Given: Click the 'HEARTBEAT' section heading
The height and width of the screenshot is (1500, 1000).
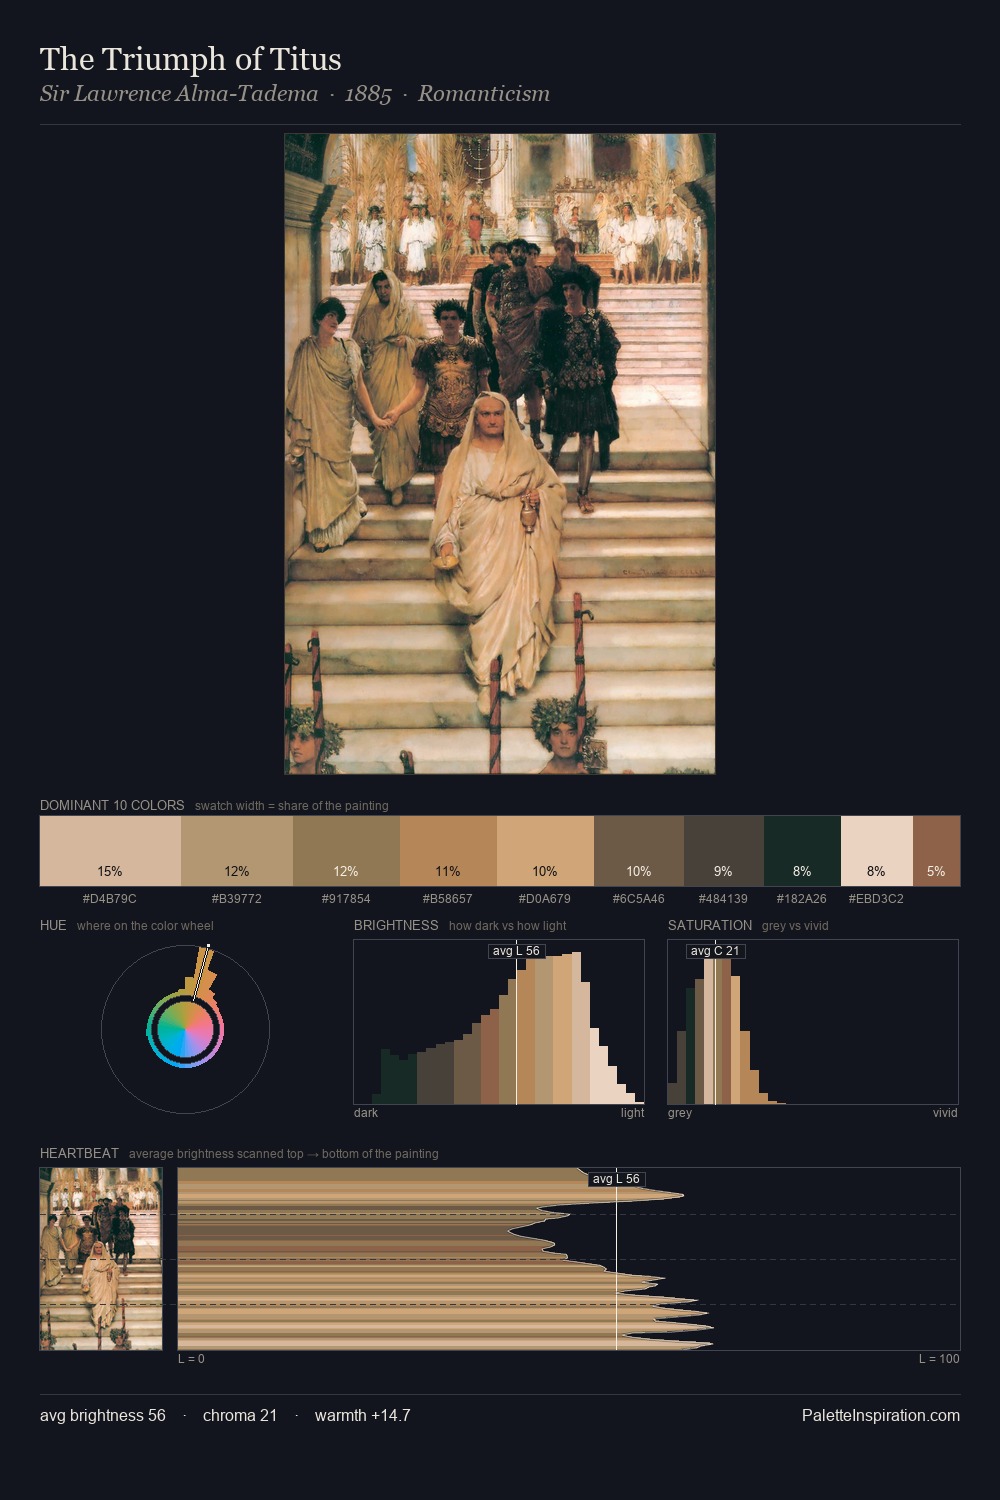Looking at the screenshot, I should click(x=79, y=1153).
